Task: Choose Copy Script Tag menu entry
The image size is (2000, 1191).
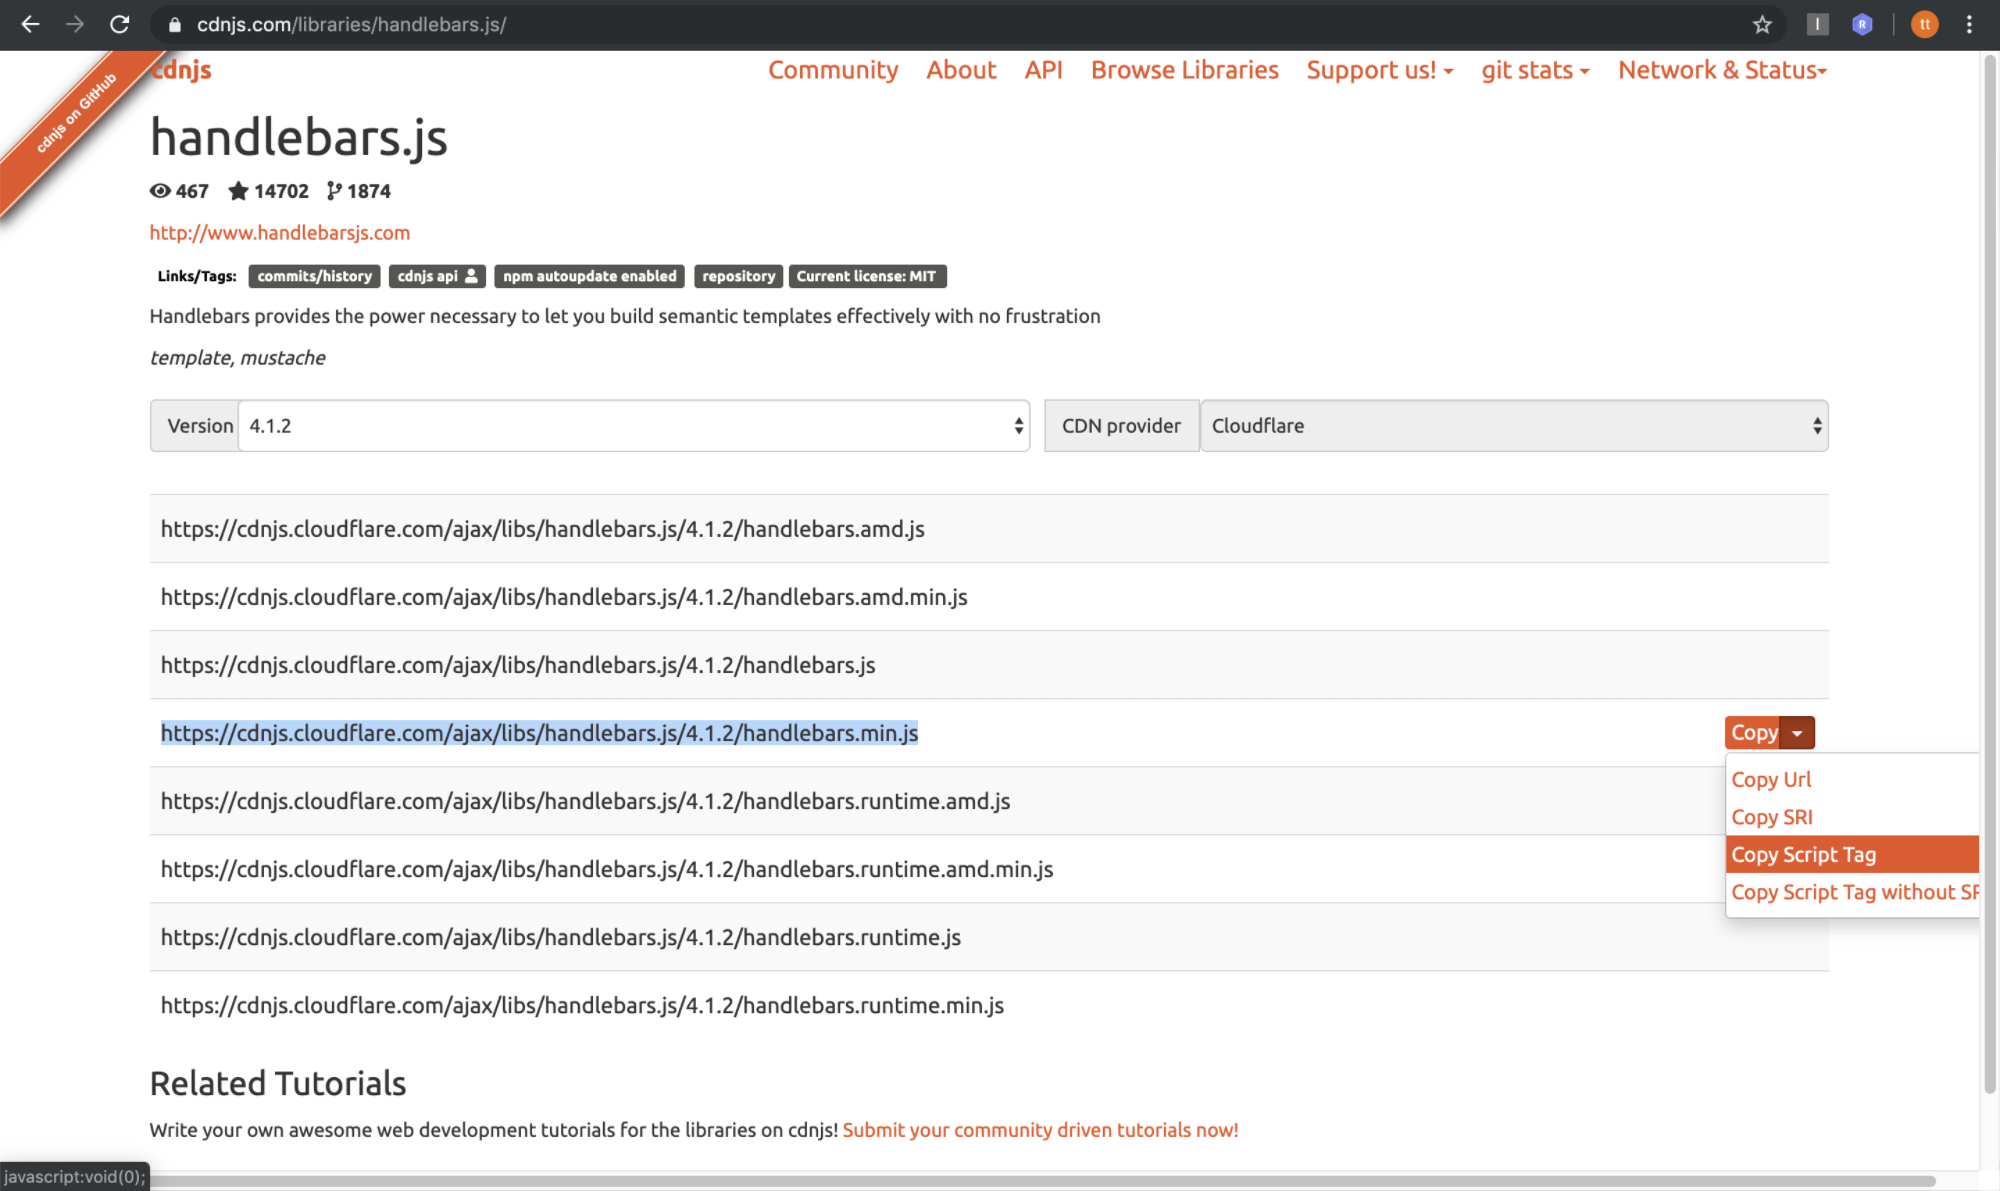Action: click(1803, 855)
